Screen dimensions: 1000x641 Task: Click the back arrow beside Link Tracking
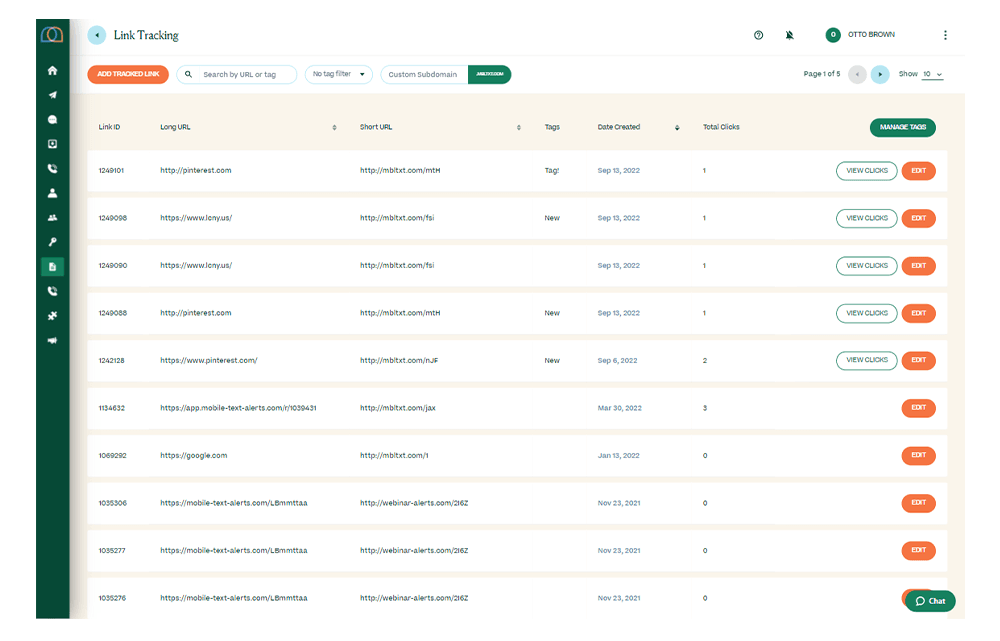[x=97, y=35]
